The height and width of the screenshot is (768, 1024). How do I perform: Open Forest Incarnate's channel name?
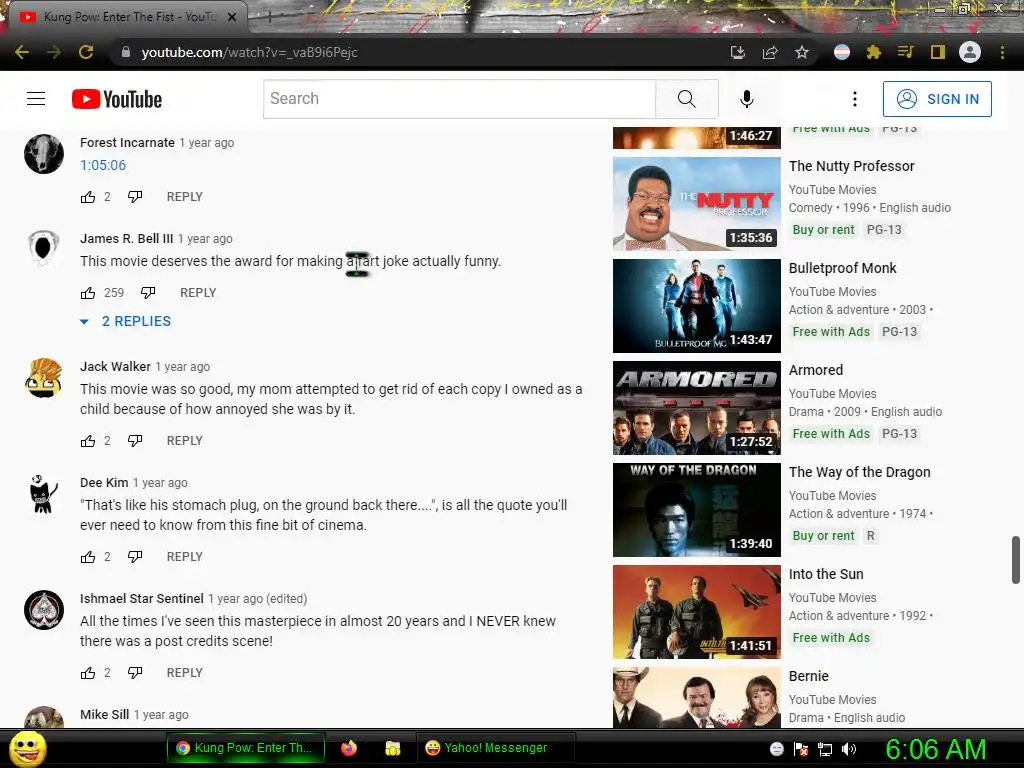[127, 142]
